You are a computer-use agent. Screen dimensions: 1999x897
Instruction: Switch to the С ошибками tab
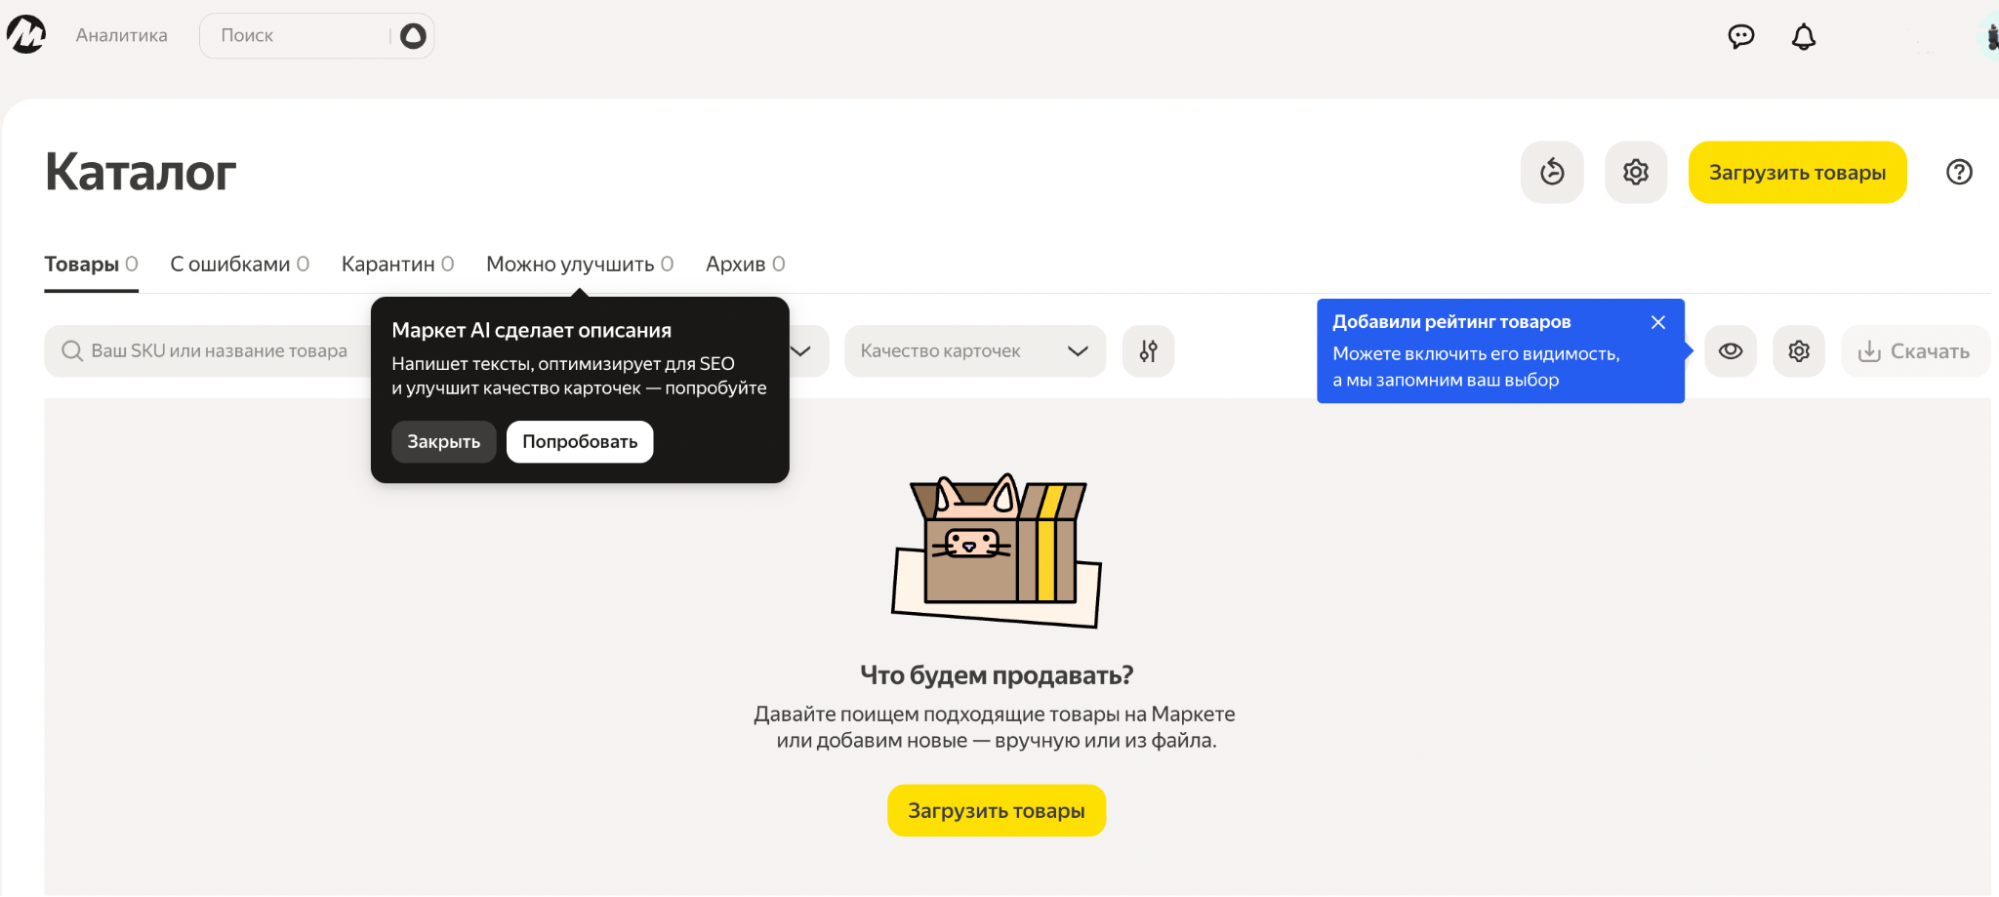(x=239, y=264)
